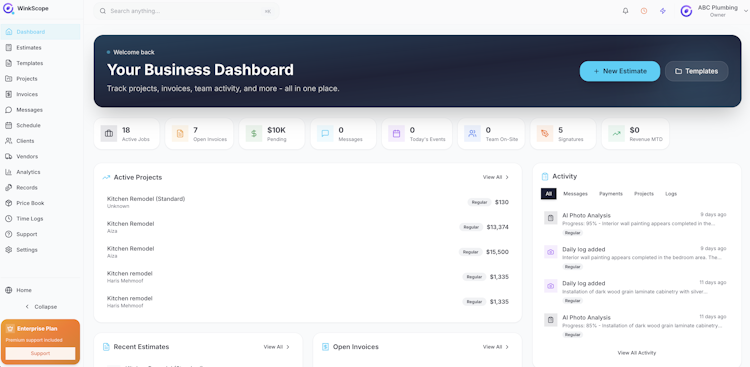Click the Search anything input field
This screenshot has height=367, width=750.
pos(186,11)
